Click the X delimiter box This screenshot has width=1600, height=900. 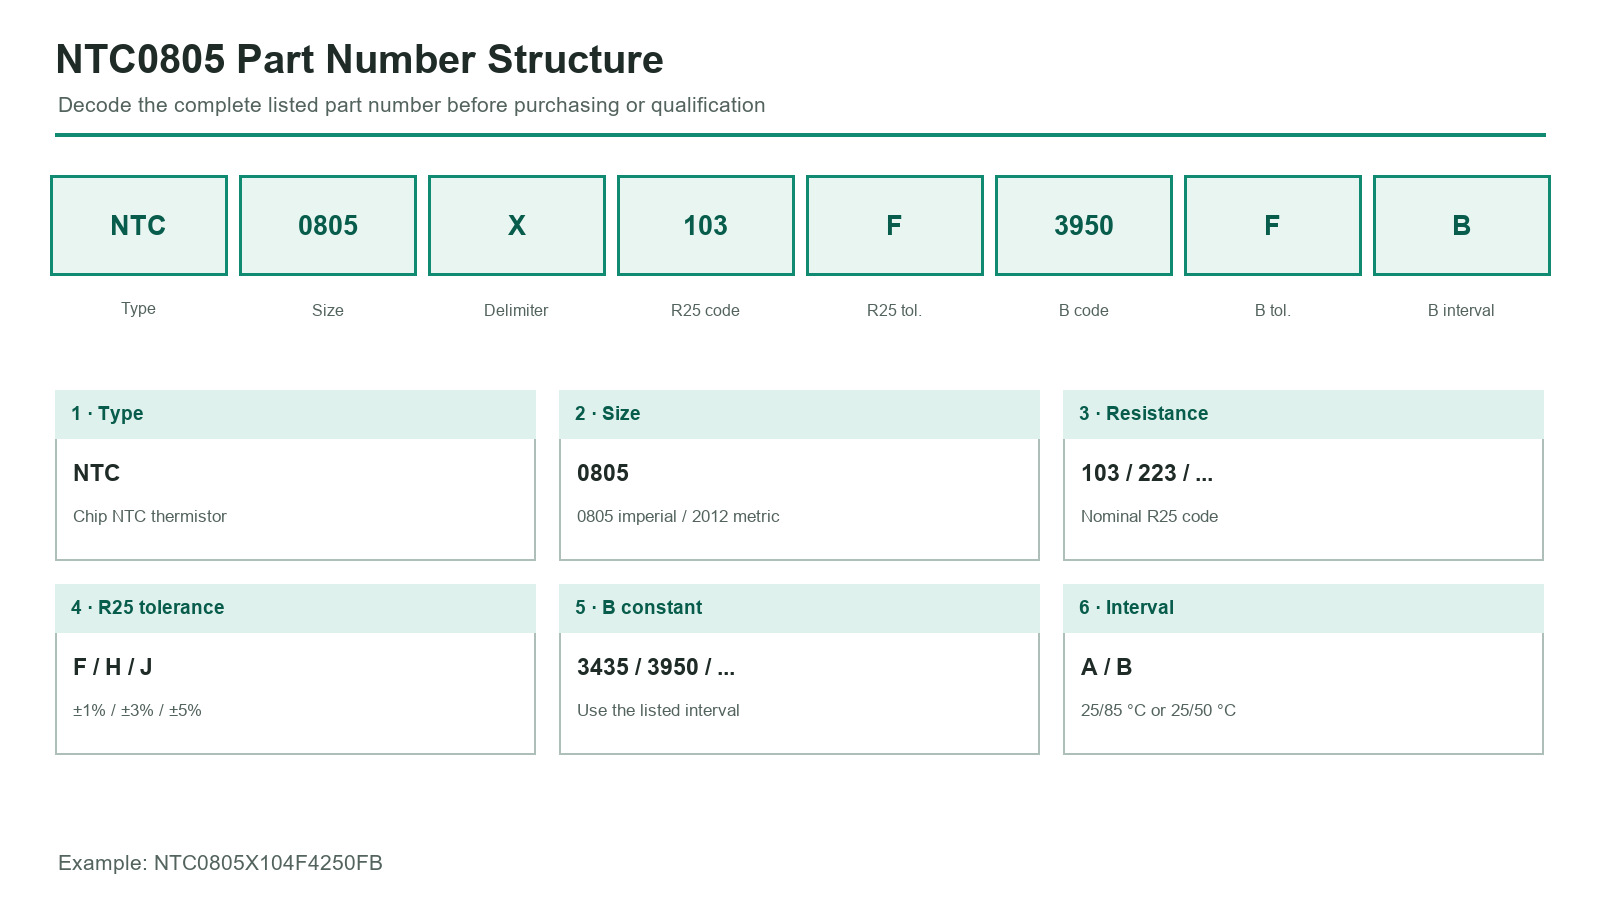517,225
